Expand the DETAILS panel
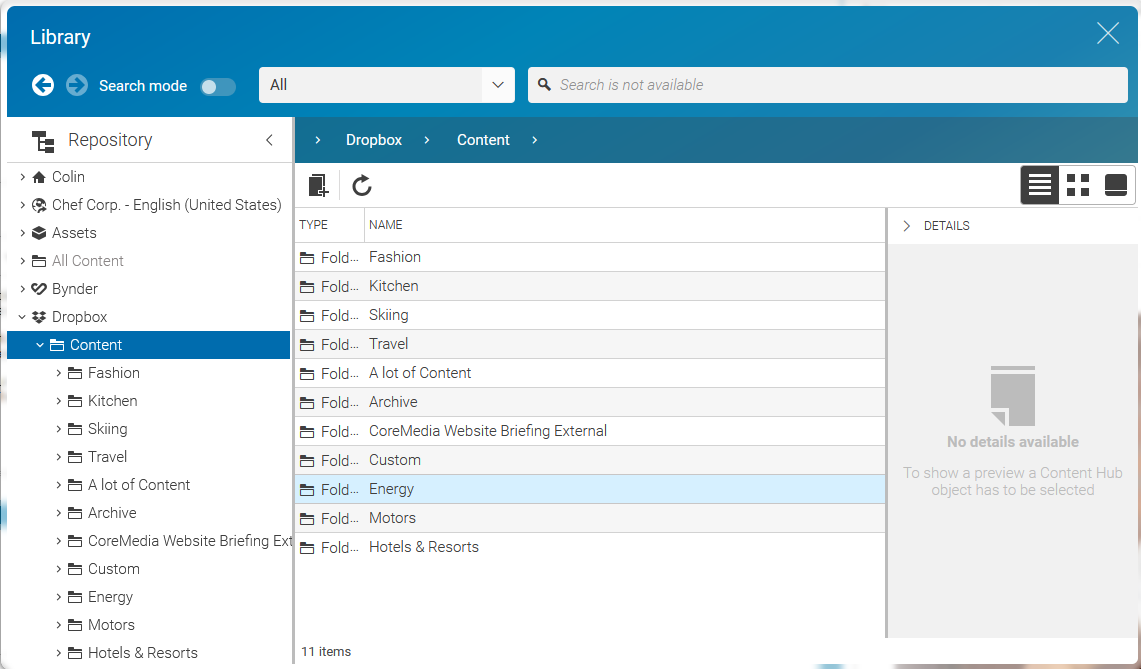This screenshot has width=1141, height=669. (907, 225)
